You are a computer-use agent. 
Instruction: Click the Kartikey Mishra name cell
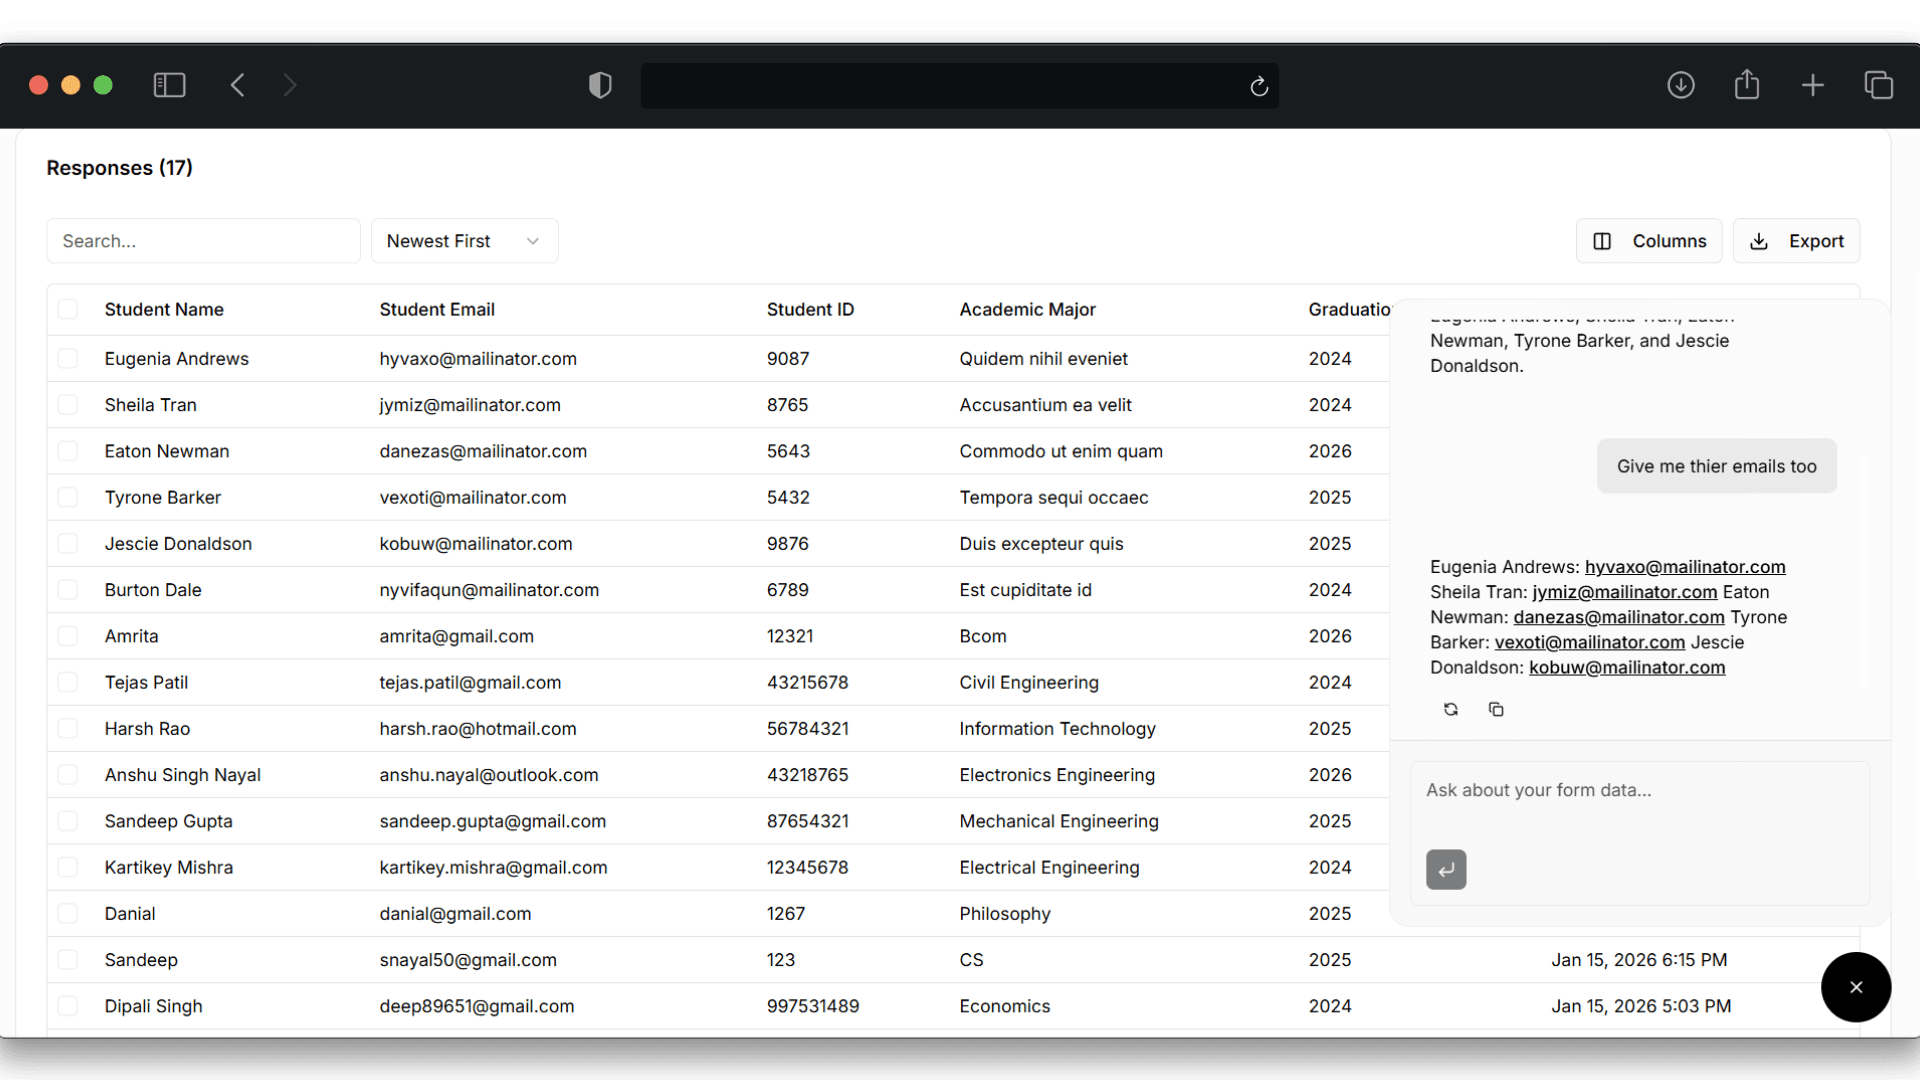pyautogui.click(x=169, y=867)
